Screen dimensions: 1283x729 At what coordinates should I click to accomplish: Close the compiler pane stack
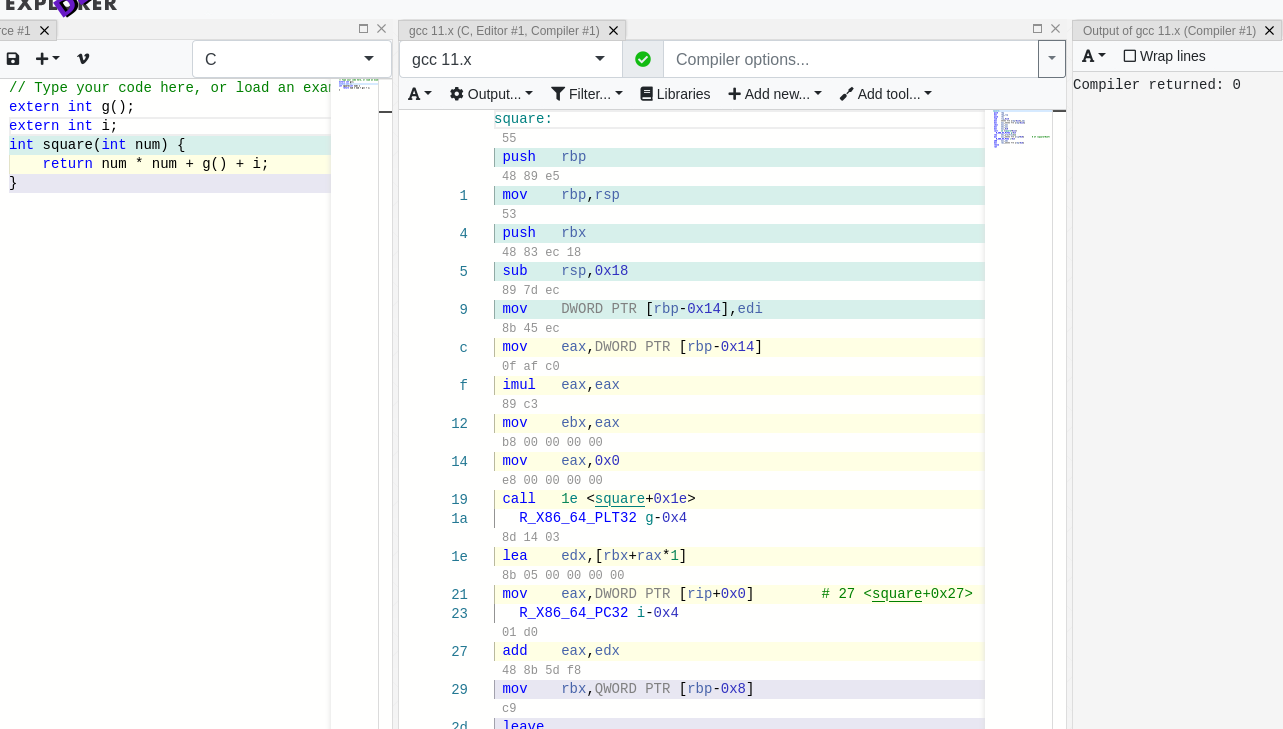point(1055,29)
